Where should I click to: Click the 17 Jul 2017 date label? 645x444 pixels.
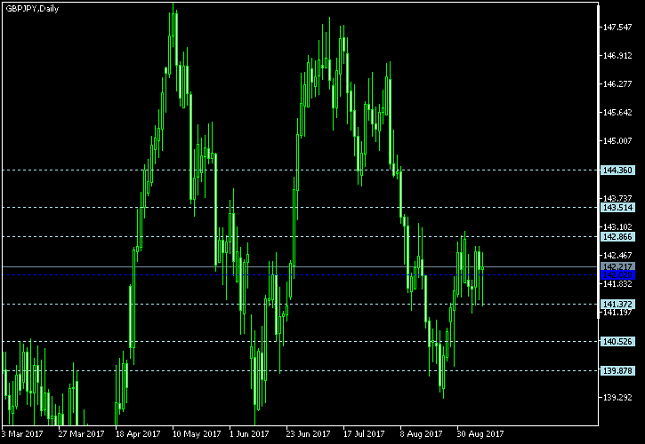click(x=364, y=434)
